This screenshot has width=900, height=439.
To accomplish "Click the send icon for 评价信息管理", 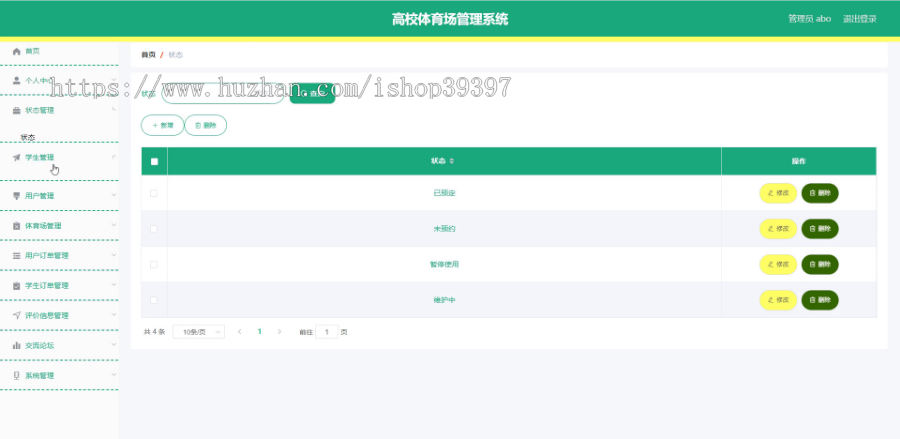I will 17,315.
